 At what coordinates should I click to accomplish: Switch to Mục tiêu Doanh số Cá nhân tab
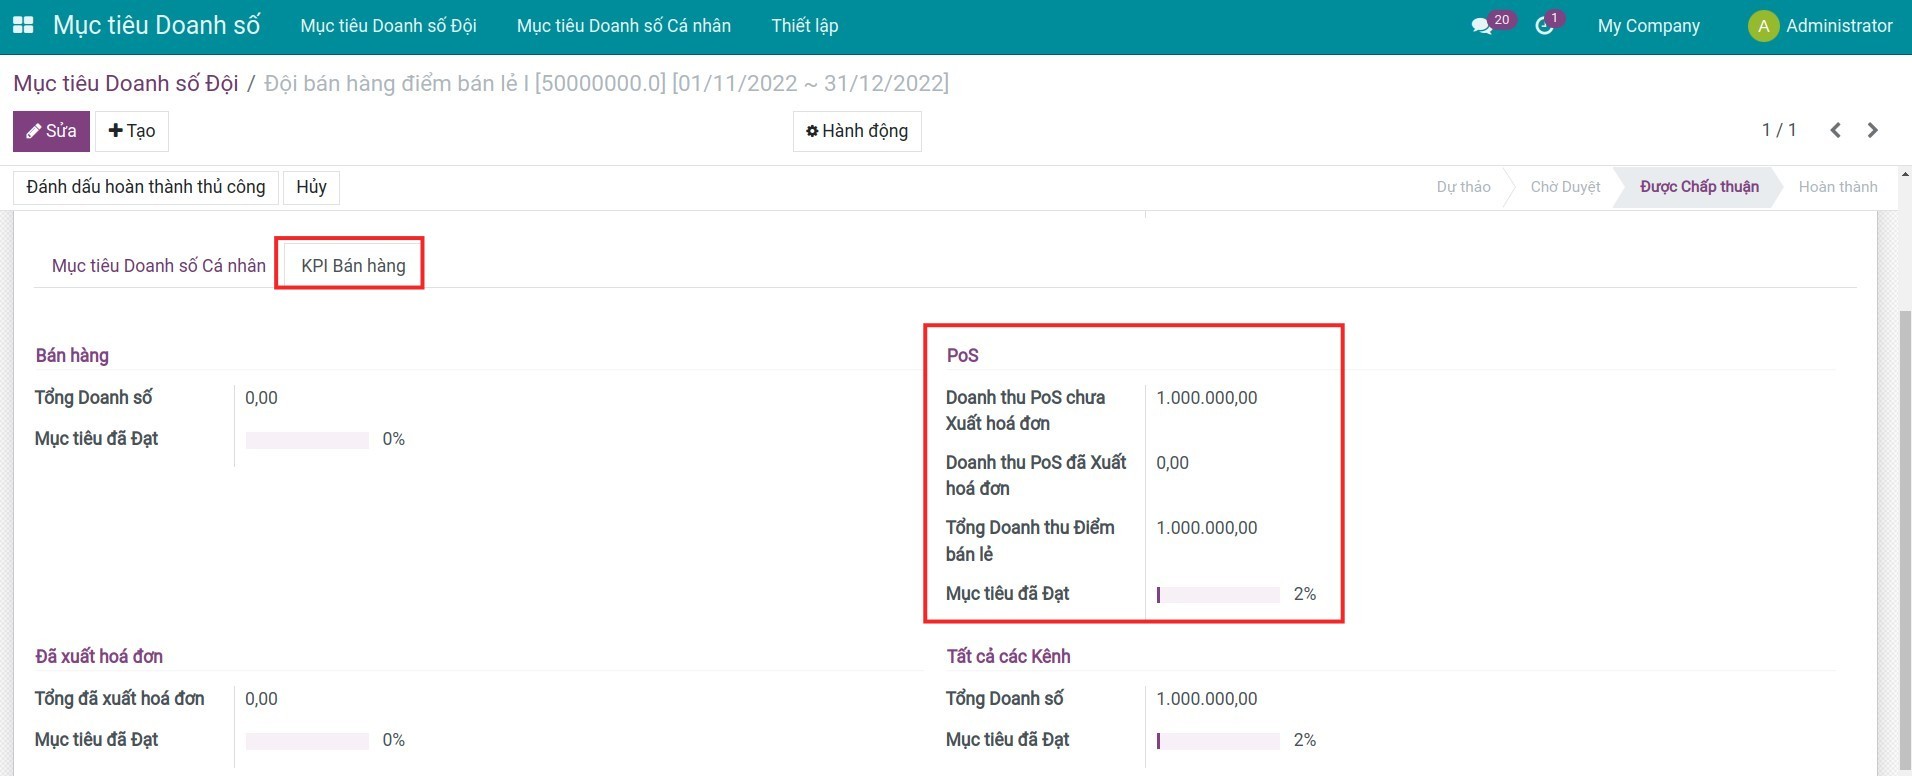(x=159, y=265)
